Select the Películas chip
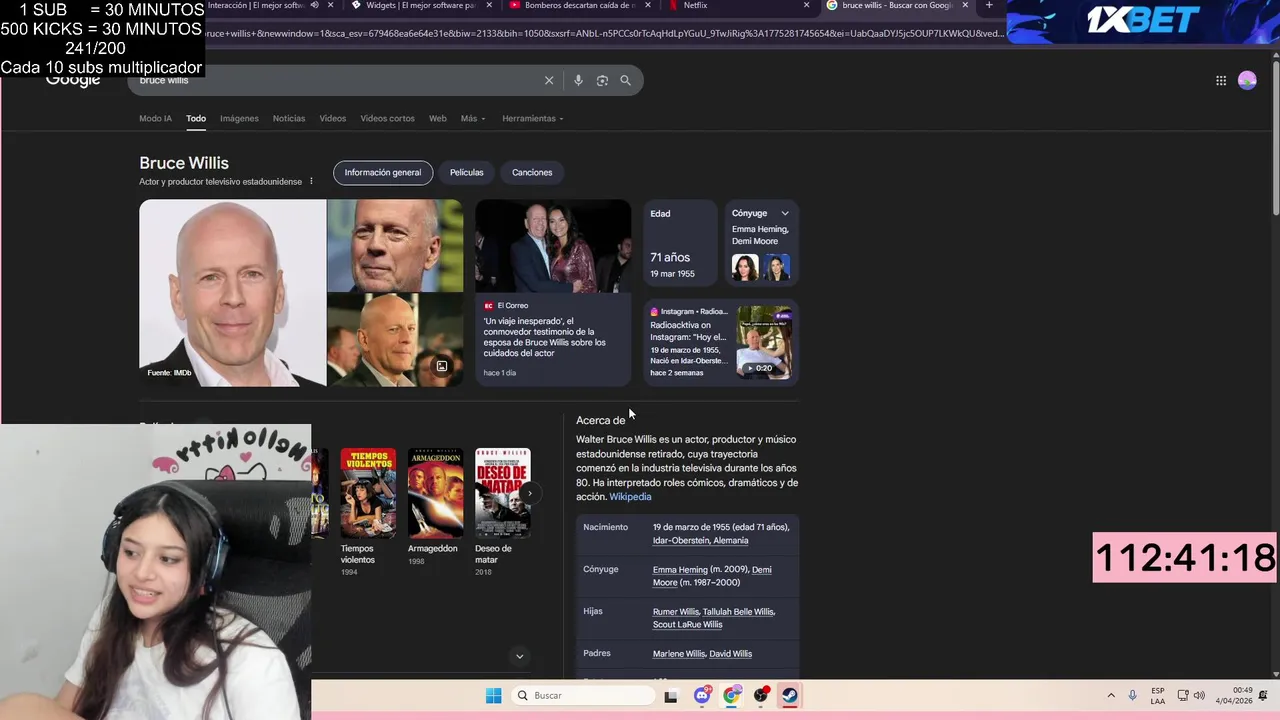1280x720 pixels. (466, 172)
